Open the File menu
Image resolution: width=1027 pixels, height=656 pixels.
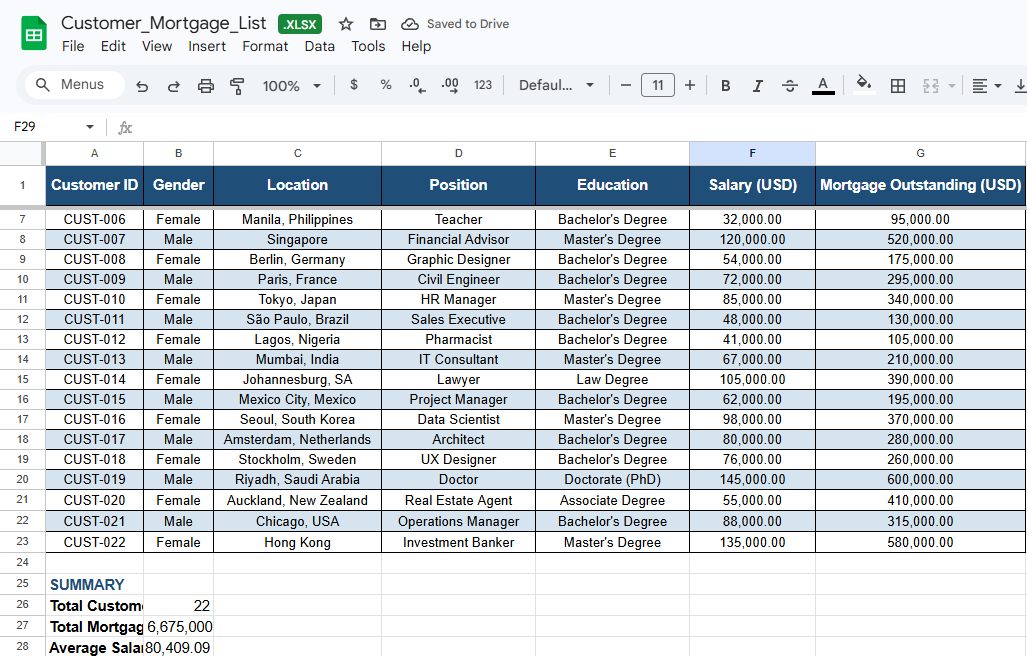[x=73, y=46]
